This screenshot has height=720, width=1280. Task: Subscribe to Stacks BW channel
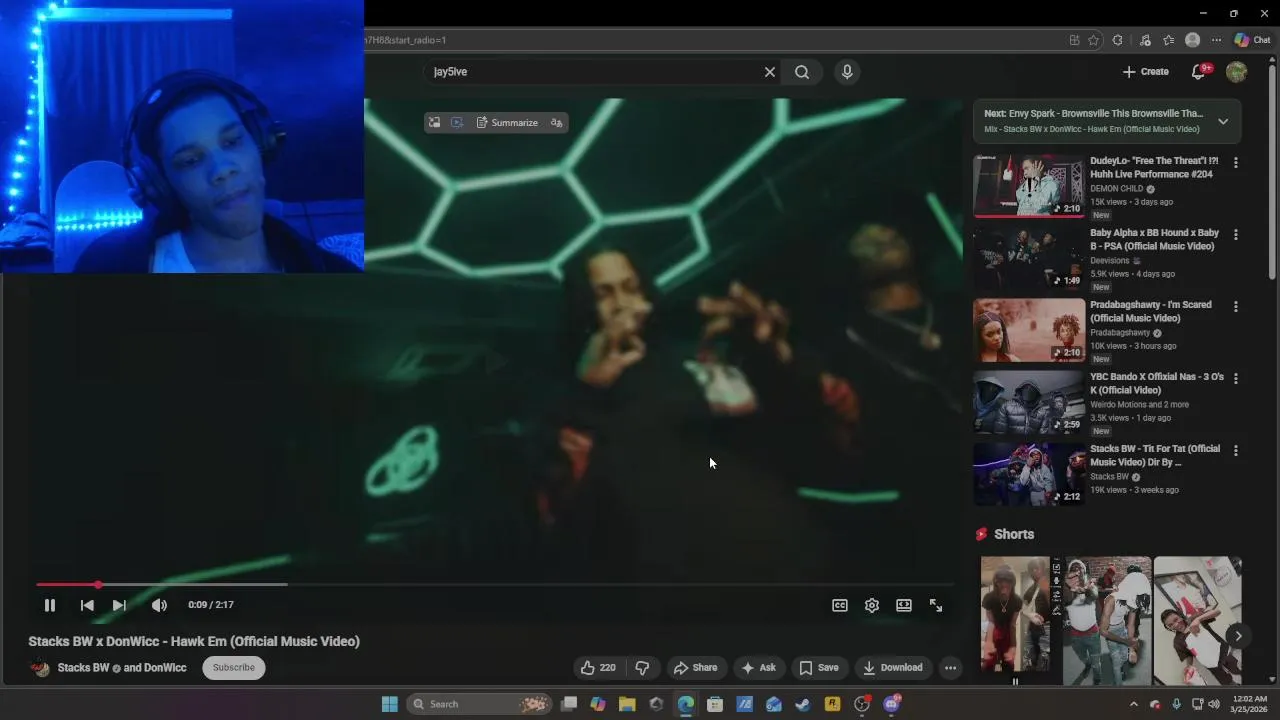234,668
